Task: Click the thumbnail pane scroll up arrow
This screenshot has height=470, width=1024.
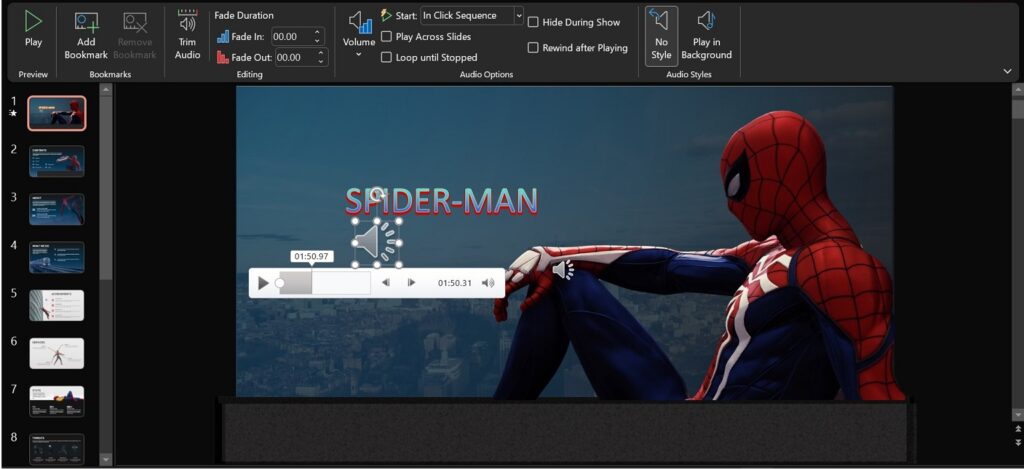Action: tap(105, 89)
